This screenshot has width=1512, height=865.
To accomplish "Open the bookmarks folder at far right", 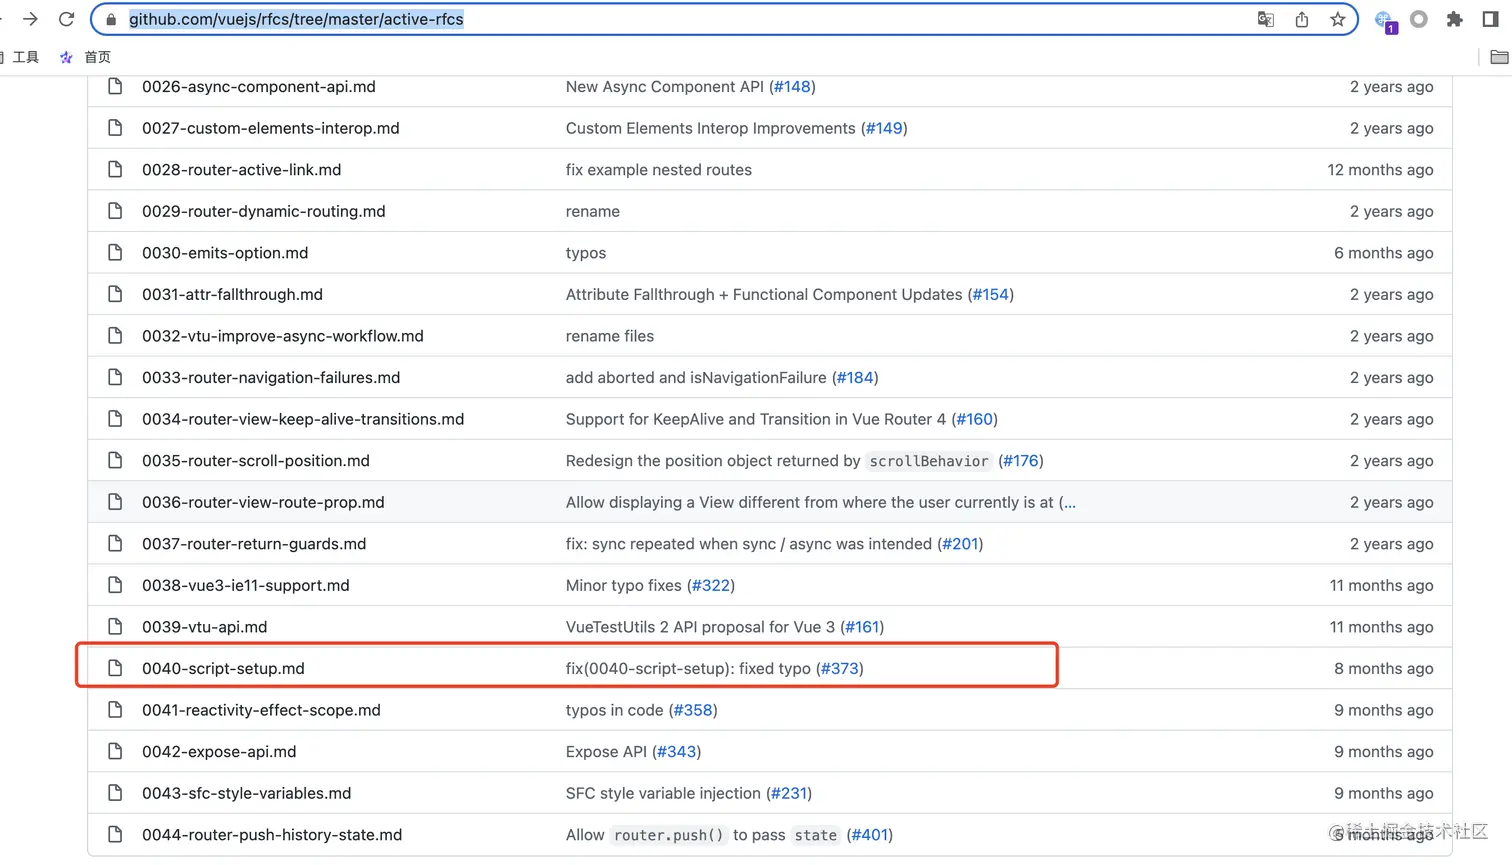I will tap(1498, 57).
